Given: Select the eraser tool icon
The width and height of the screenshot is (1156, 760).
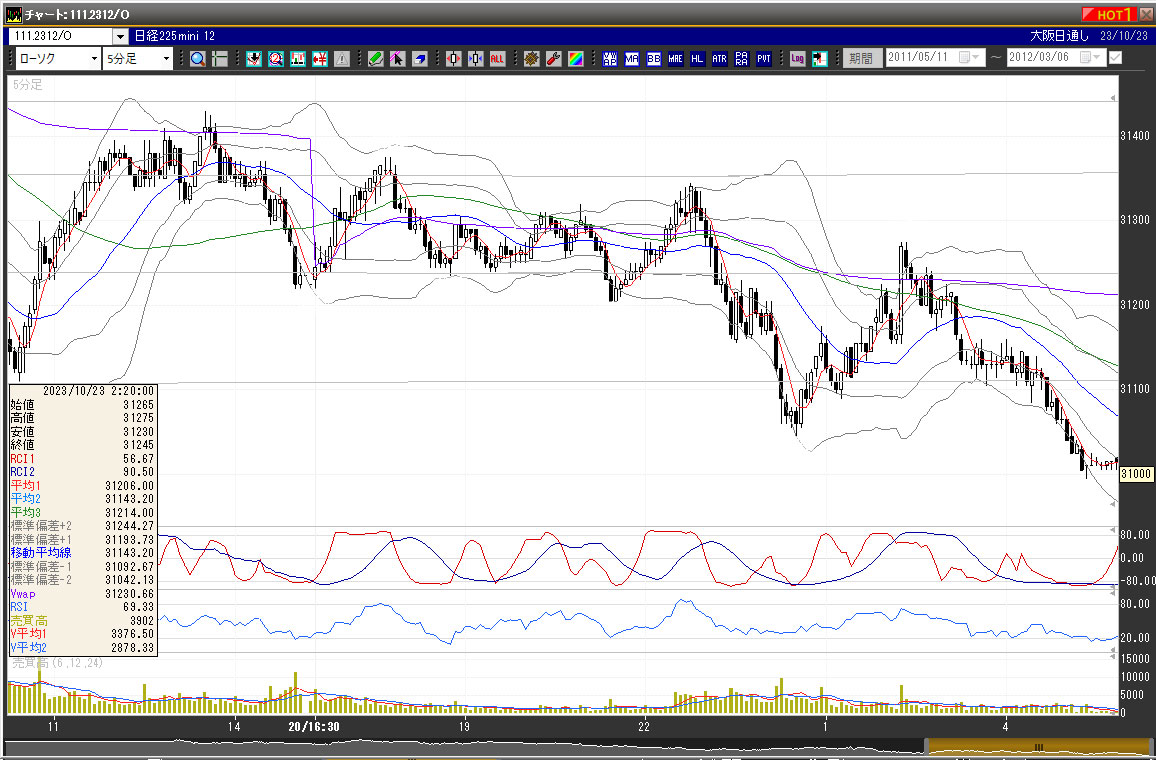Looking at the screenshot, I should pos(419,59).
